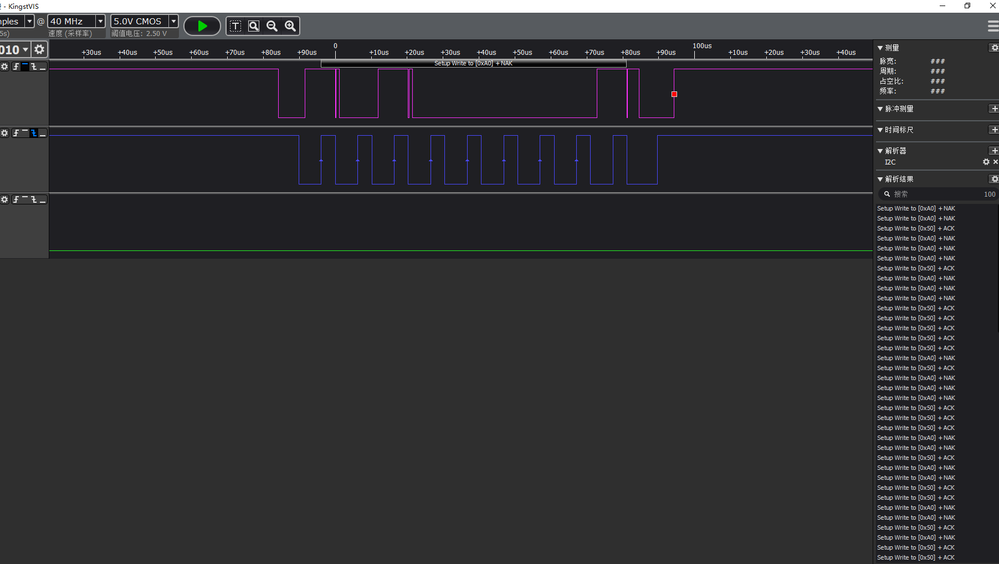Collapse the 解析器 analyzer section
Image resolution: width=999 pixels, height=564 pixels.
click(880, 151)
